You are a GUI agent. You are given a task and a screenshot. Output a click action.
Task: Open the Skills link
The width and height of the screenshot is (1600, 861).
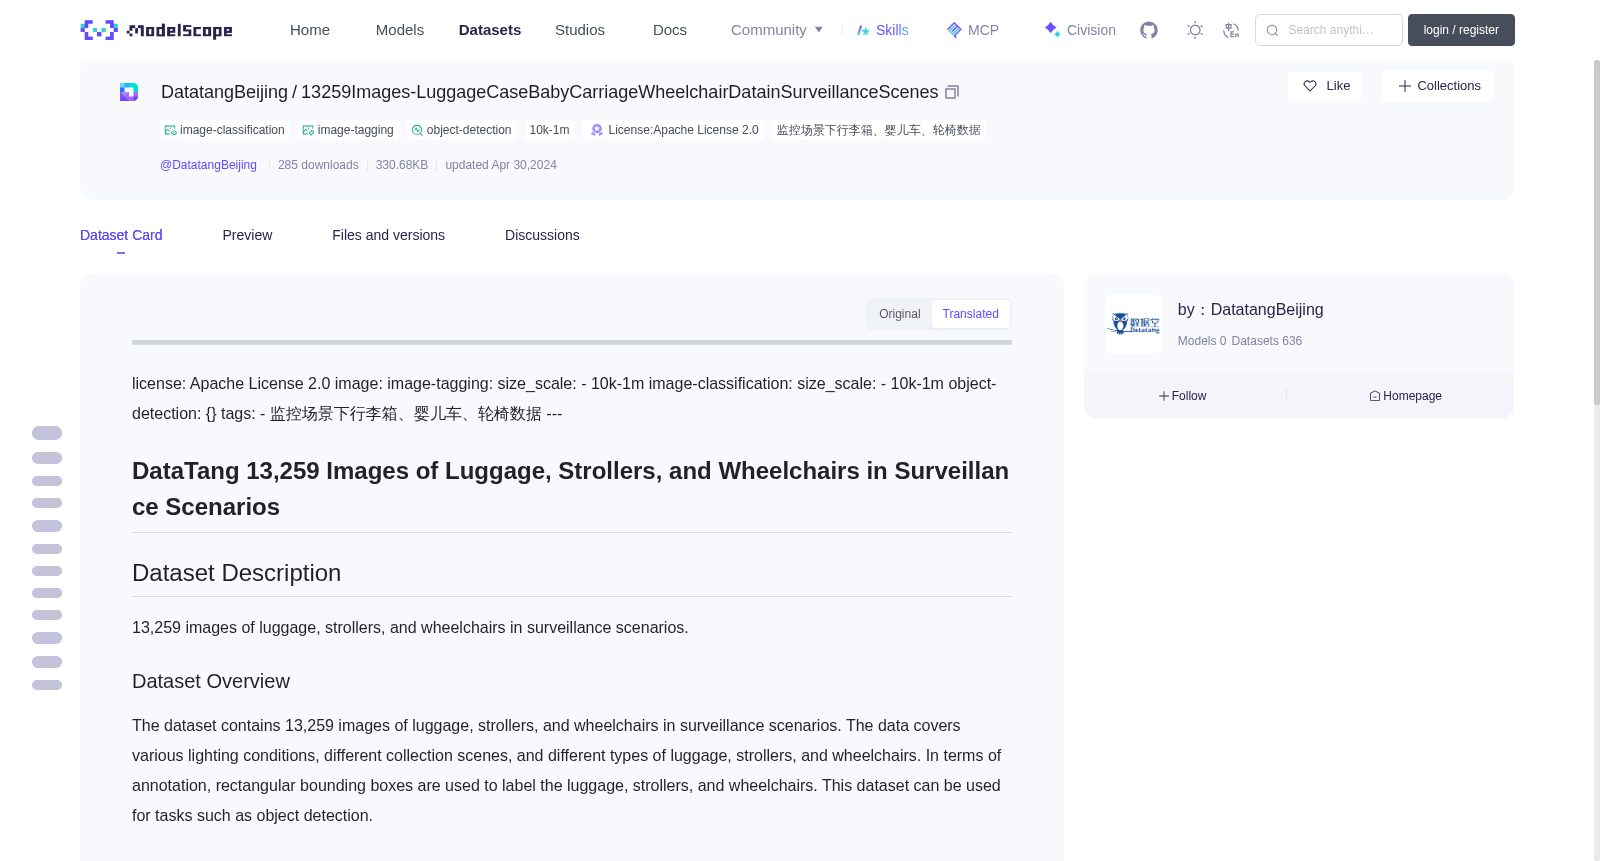click(x=882, y=30)
